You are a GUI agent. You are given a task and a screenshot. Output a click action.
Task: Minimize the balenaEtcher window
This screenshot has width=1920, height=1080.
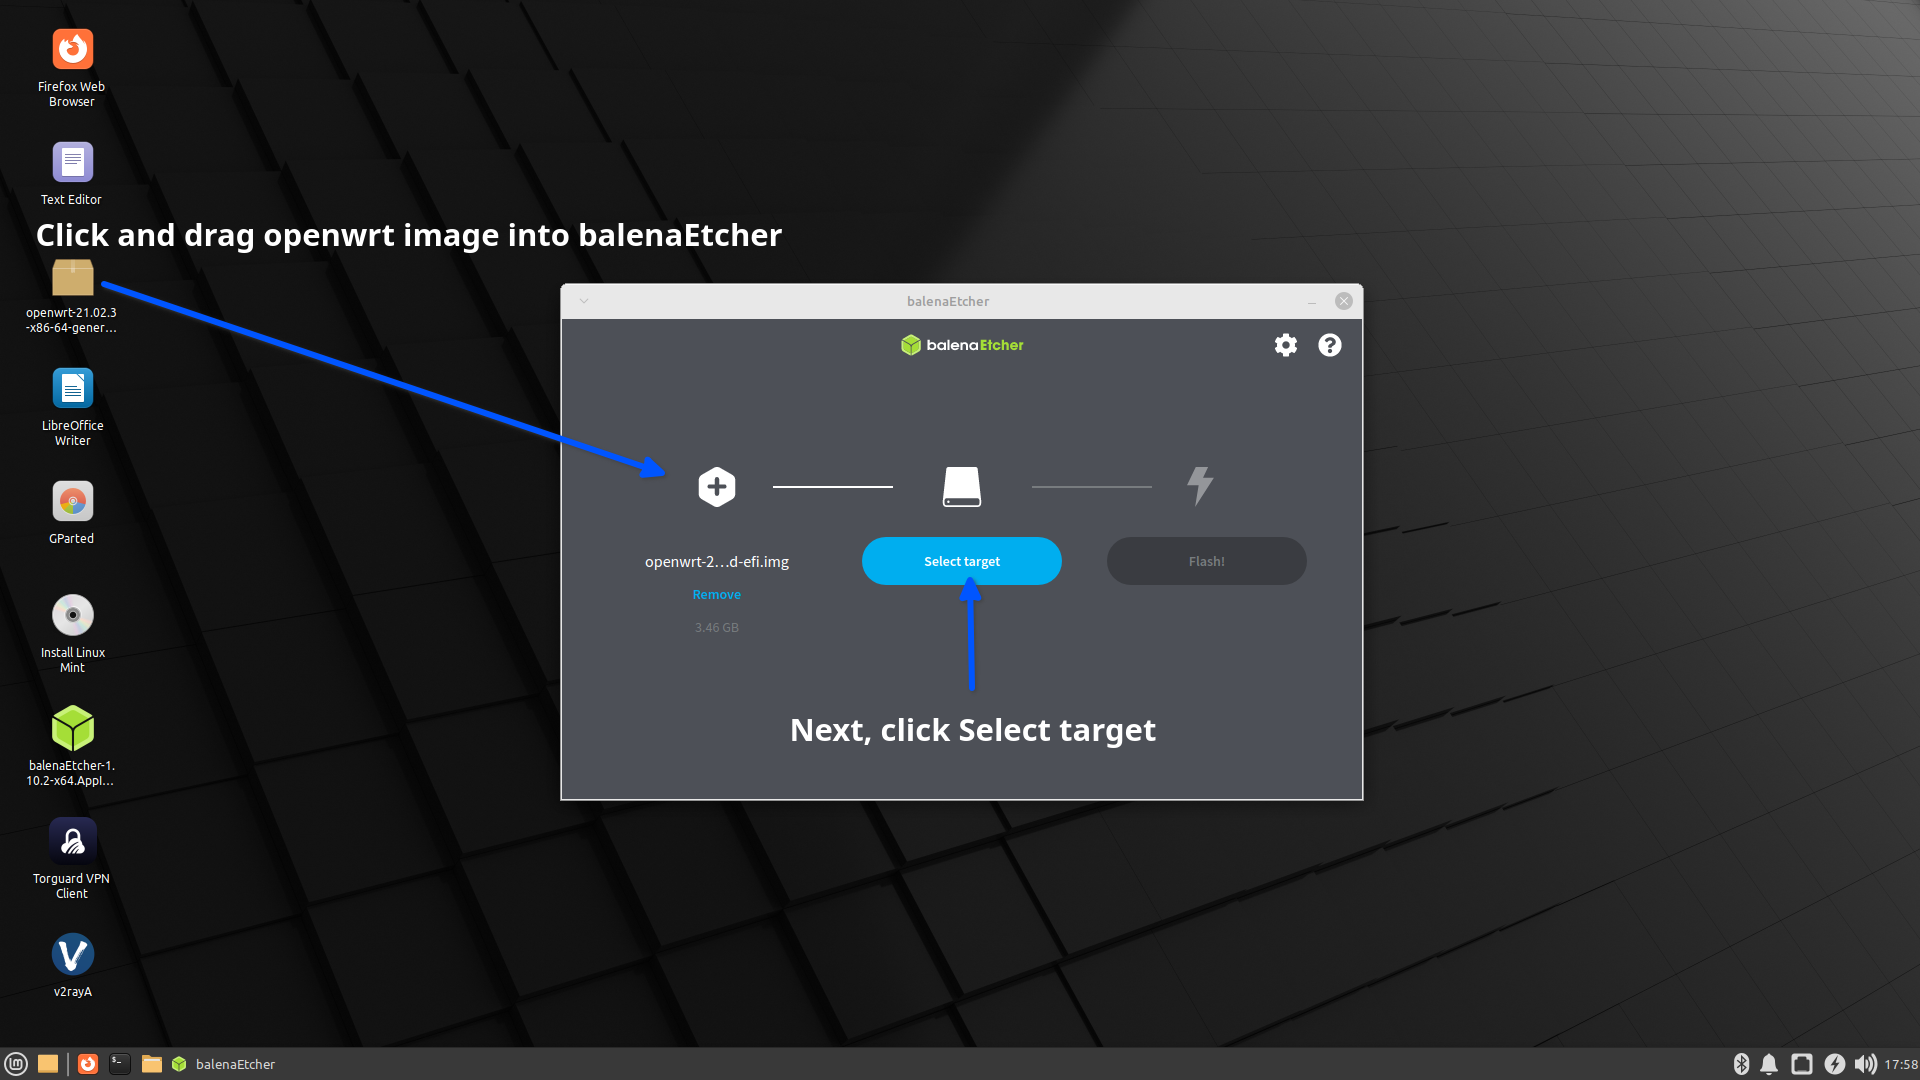click(x=1312, y=302)
